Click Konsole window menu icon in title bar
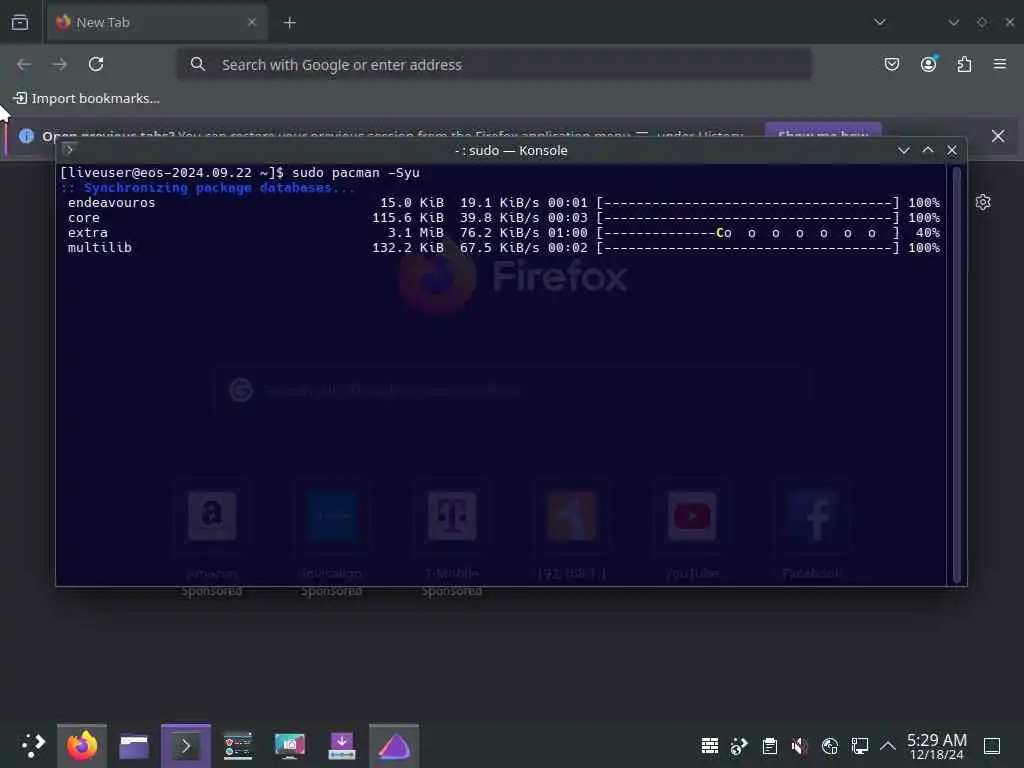 tap(69, 150)
